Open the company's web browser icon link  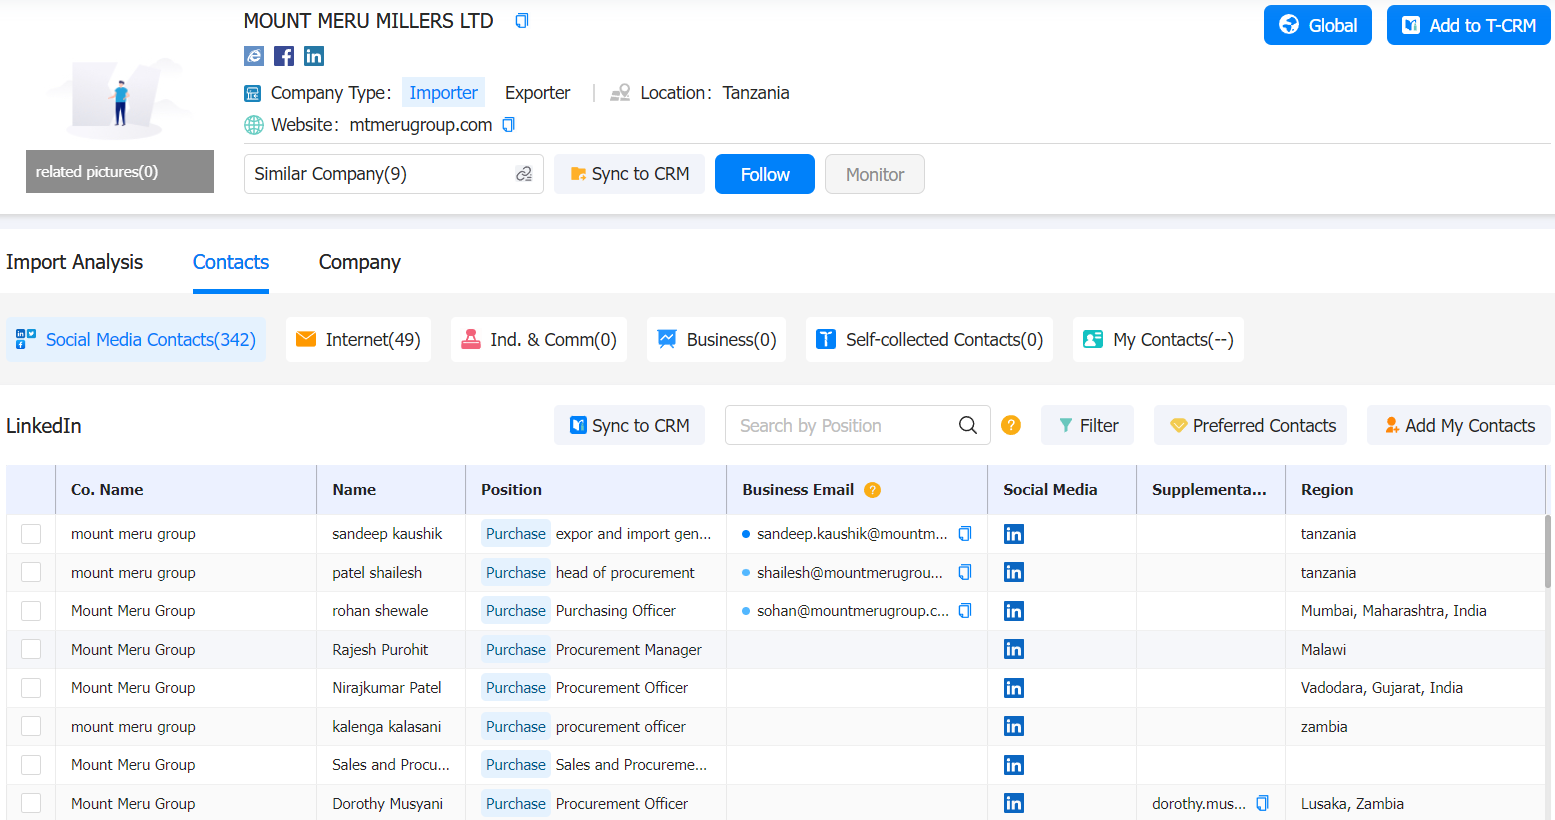[254, 56]
